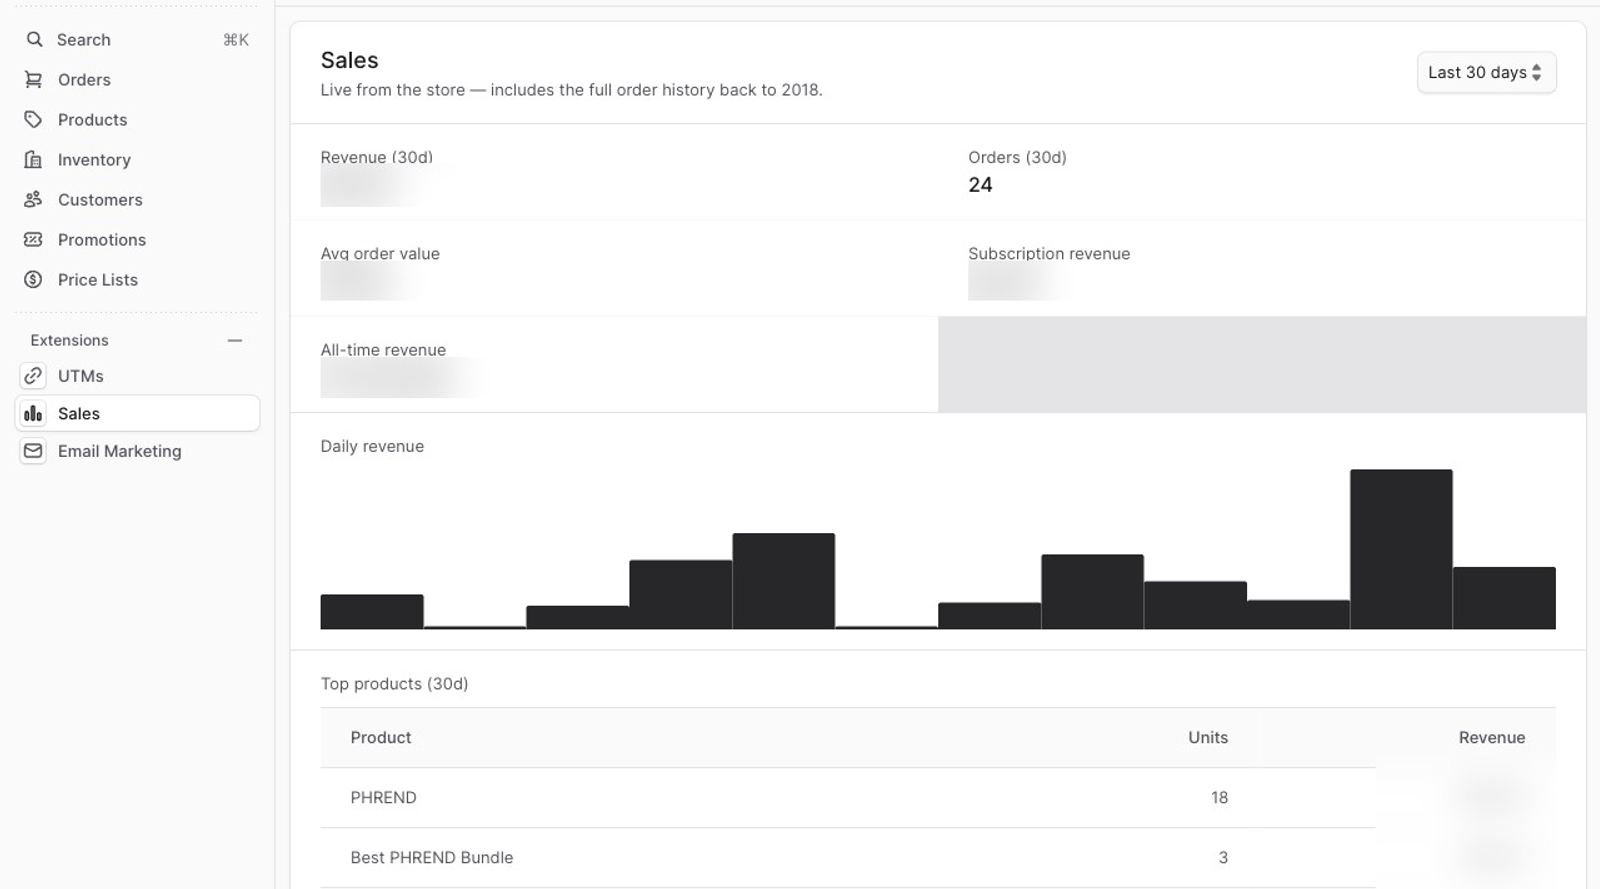
Task: Select the Sales extension item
Action: (137, 413)
